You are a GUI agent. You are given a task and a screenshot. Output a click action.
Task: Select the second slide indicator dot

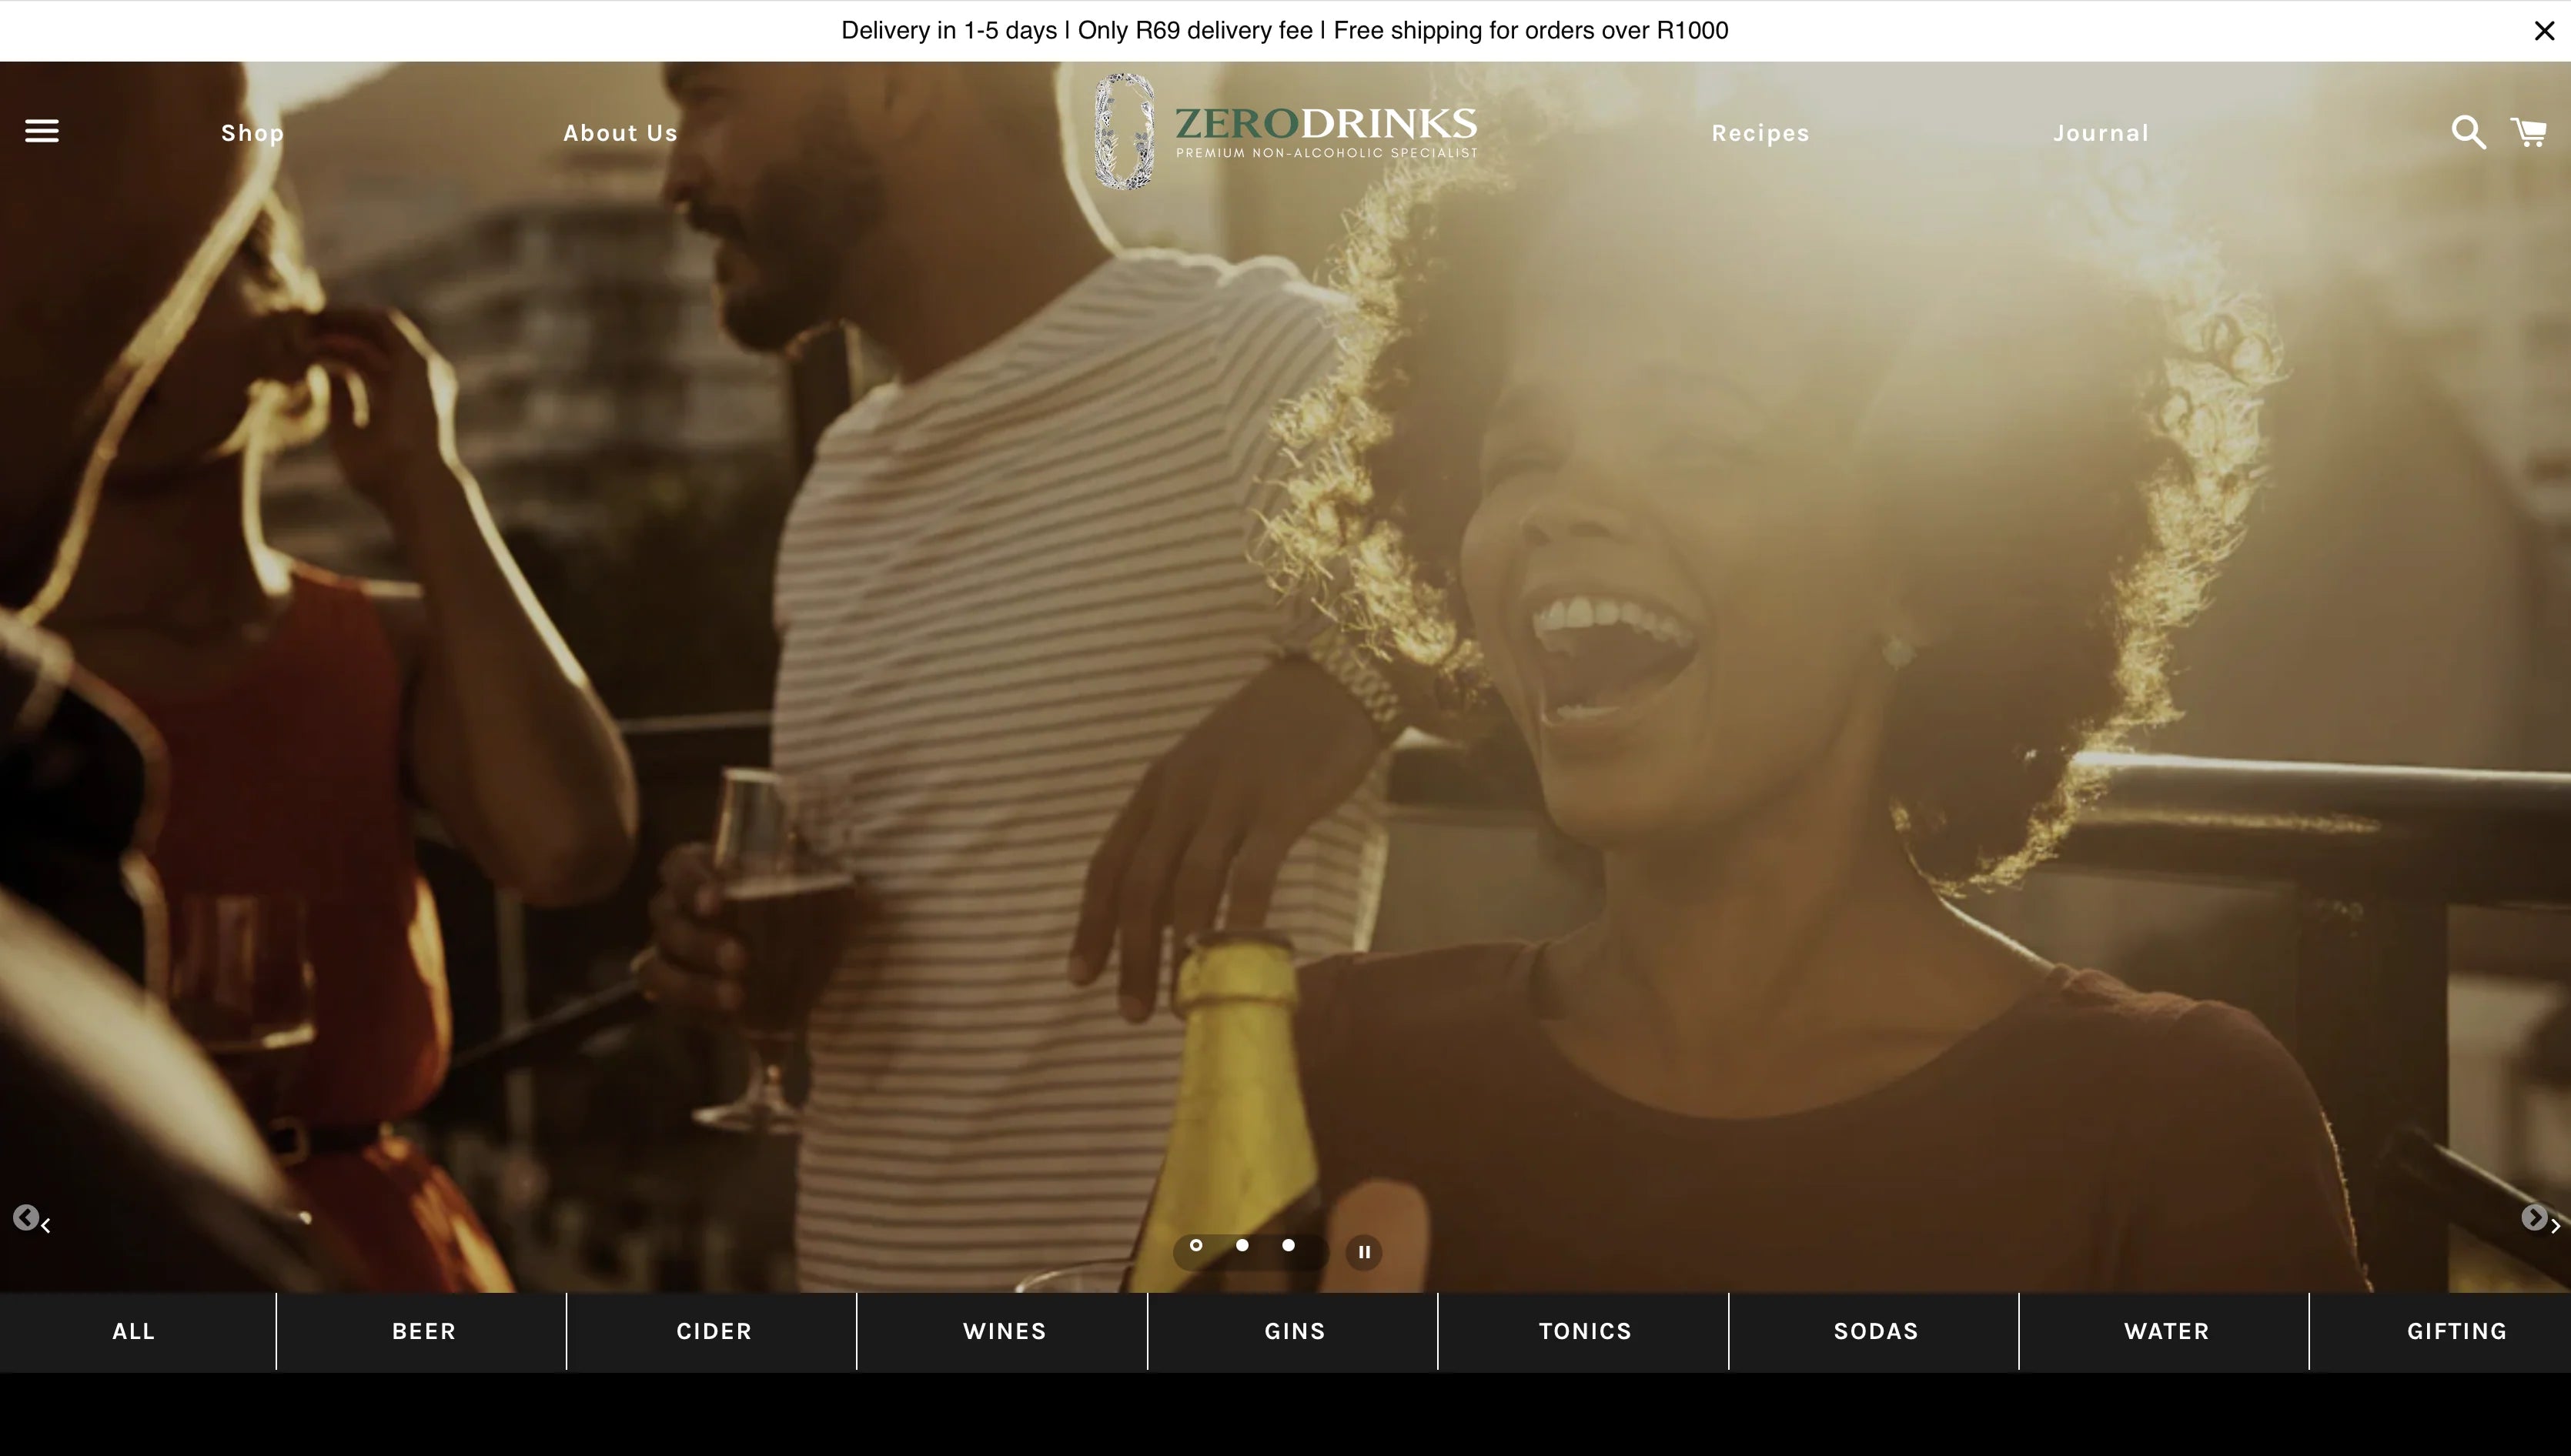pyautogui.click(x=1242, y=1246)
